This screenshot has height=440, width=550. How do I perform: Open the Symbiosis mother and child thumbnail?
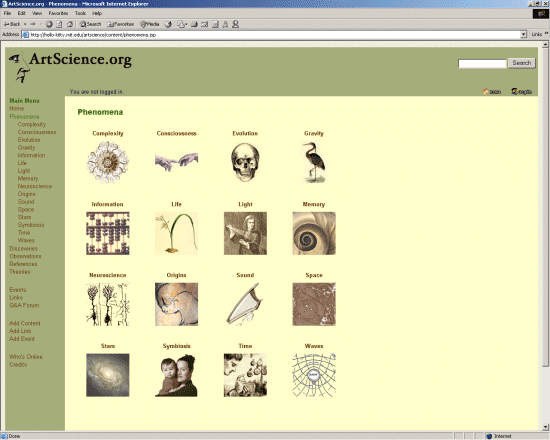pos(176,375)
